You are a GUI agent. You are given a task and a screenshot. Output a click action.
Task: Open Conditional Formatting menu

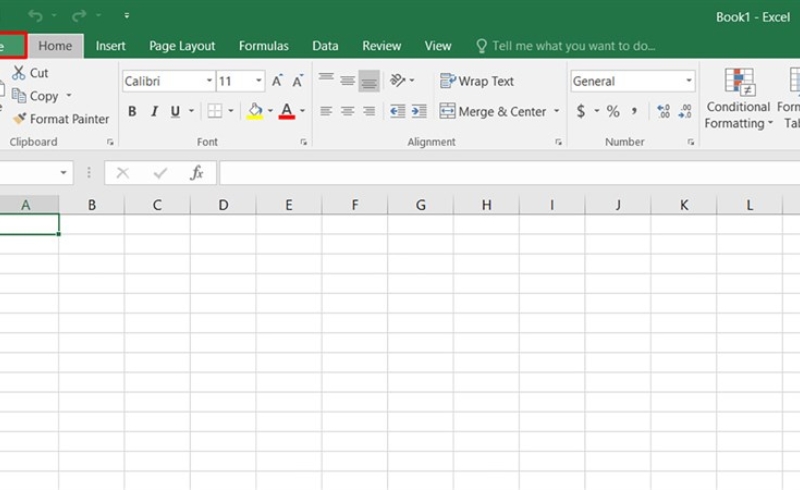click(x=738, y=99)
